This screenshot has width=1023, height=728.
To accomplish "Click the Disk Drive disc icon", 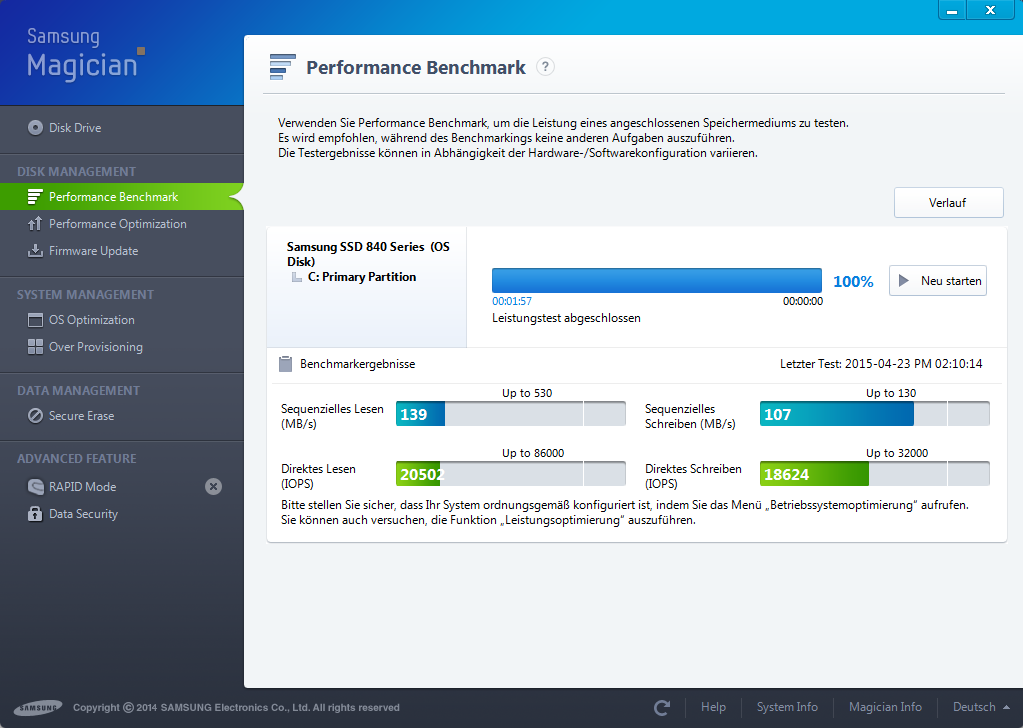I will pos(35,128).
